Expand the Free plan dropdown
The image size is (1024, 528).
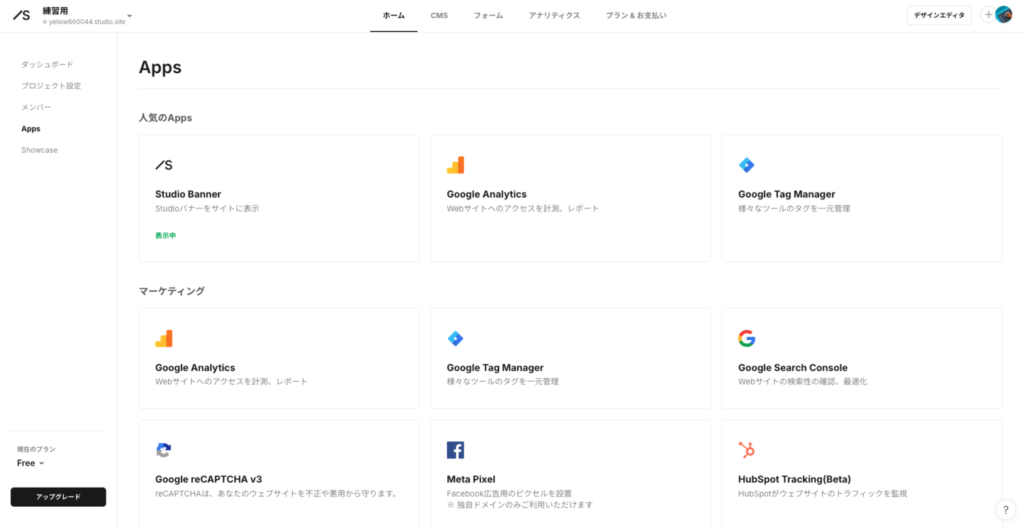31,463
